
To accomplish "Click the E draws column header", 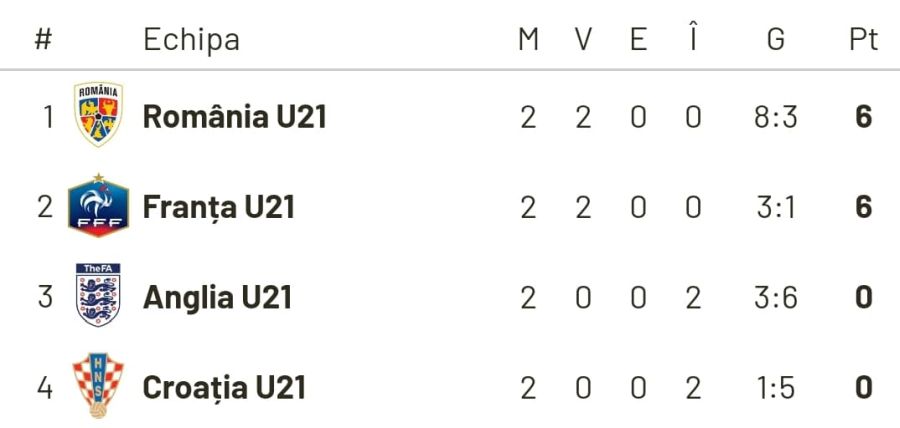I will (x=638, y=39).
